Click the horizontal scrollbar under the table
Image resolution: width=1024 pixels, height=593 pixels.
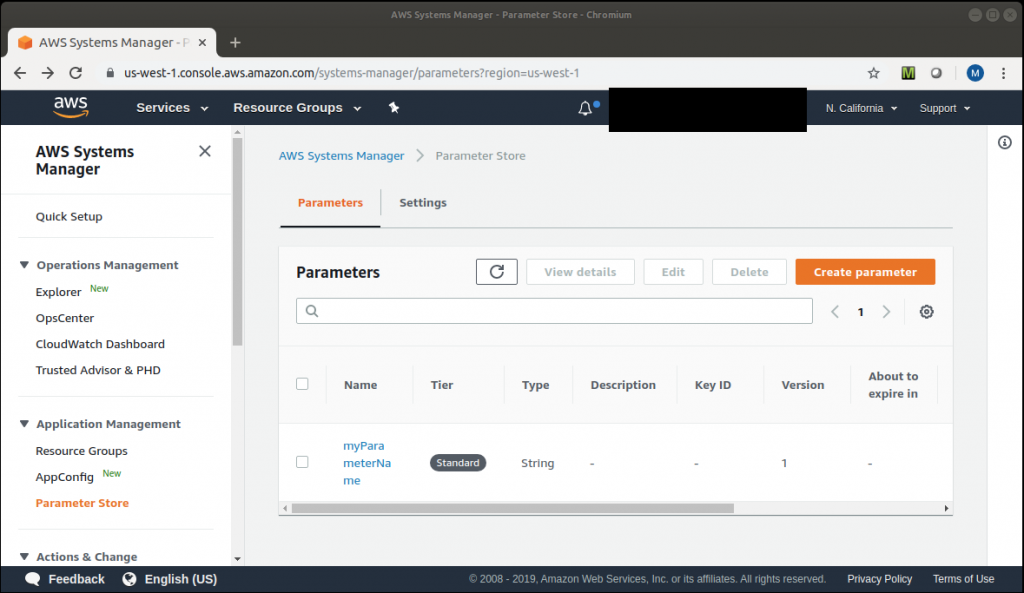coord(512,508)
